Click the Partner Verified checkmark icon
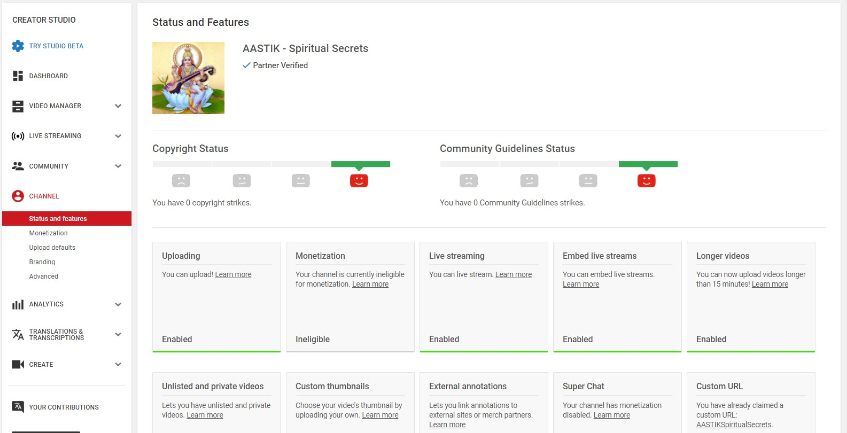The image size is (847, 433). point(247,65)
